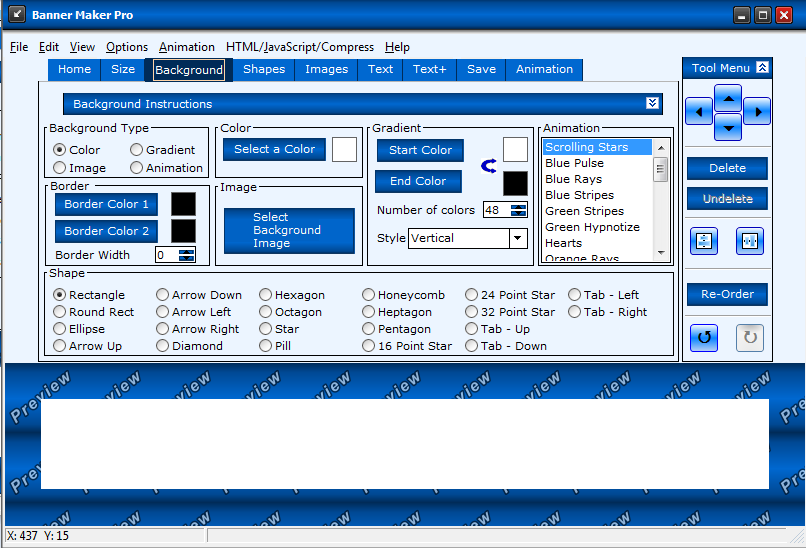Image resolution: width=806 pixels, height=548 pixels.
Task: Open the Options menu
Action: [127, 47]
